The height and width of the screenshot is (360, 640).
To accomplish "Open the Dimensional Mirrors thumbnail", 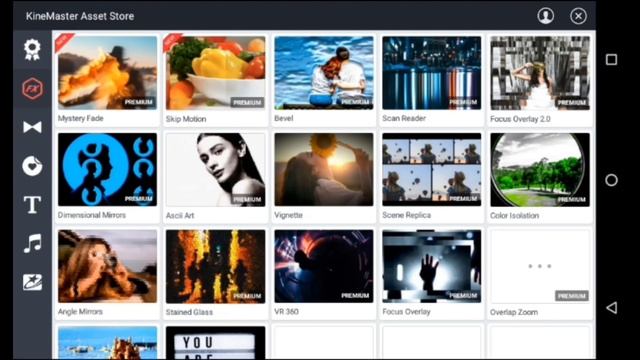I will [x=107, y=169].
